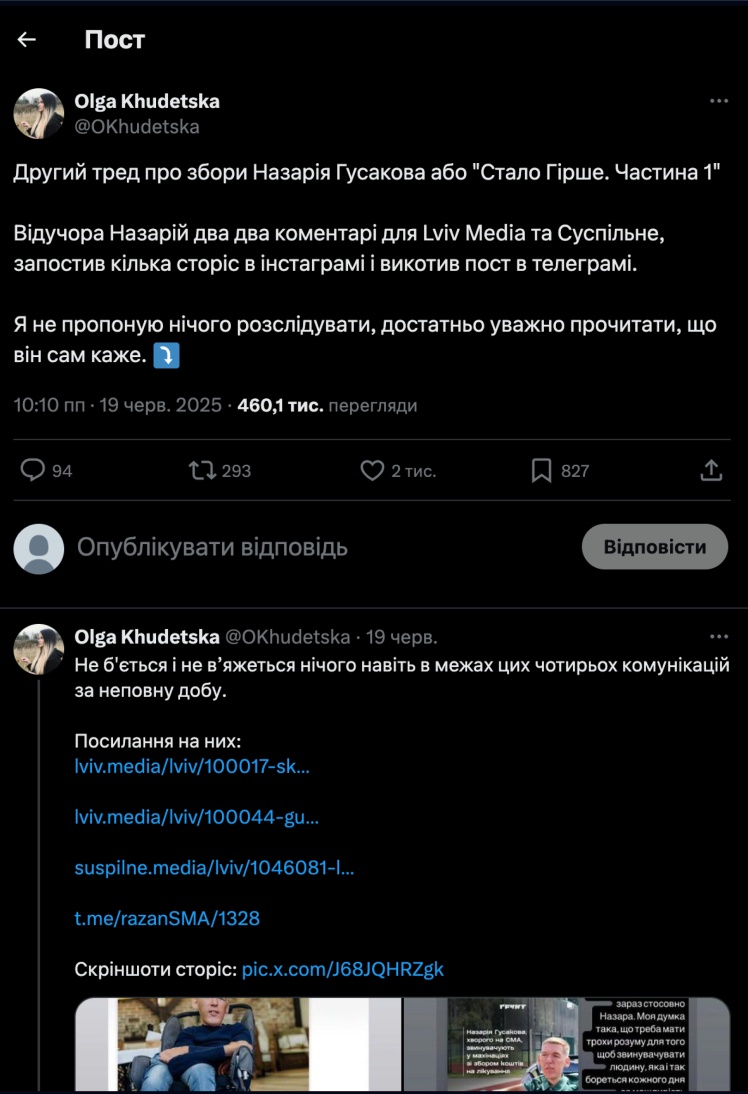Follow the suspilne.media/lviv/1046081 link
The image size is (748, 1094).
click(x=214, y=868)
